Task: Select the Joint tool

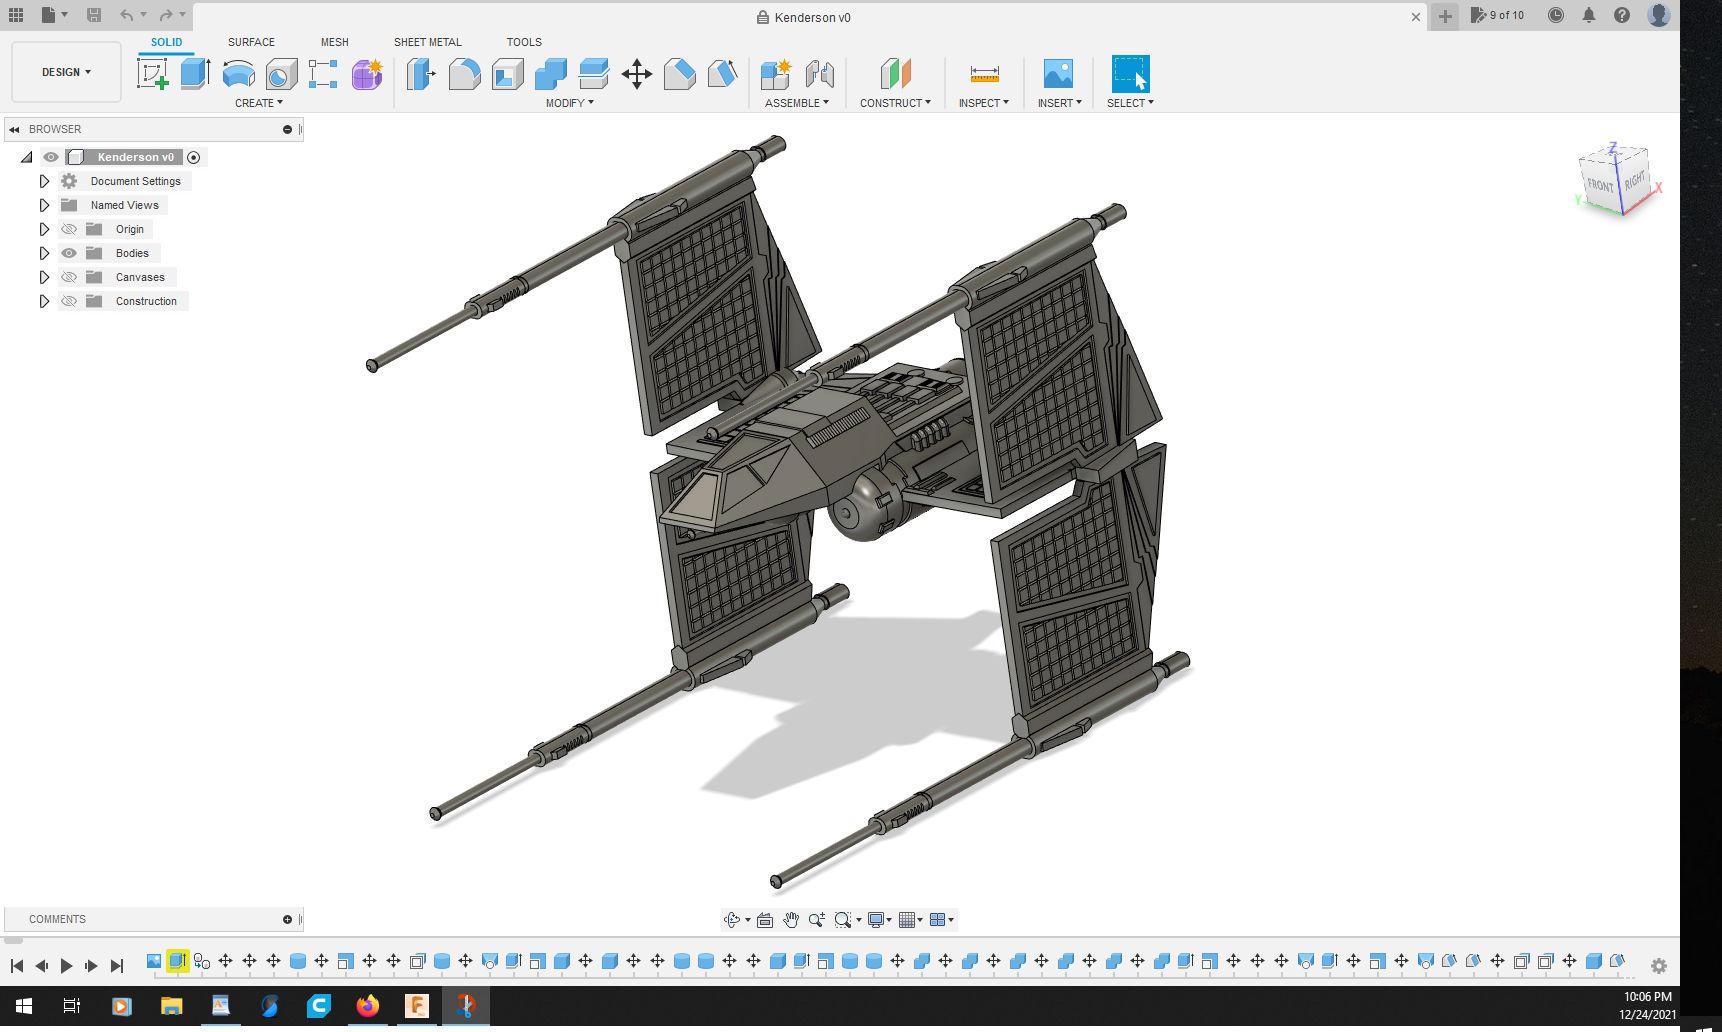Action: (x=819, y=74)
